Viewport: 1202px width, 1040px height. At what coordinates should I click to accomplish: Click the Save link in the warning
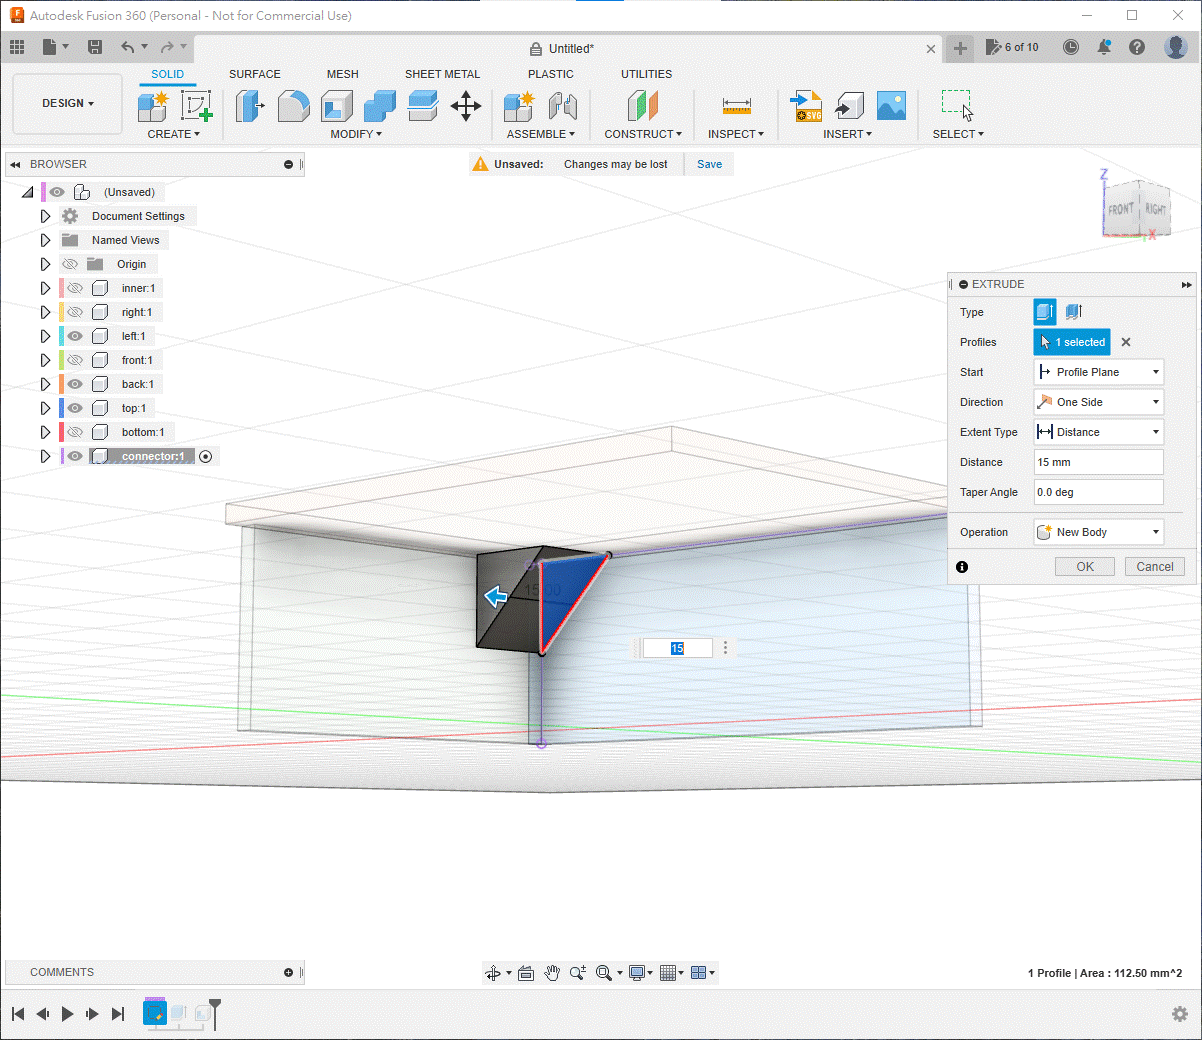coord(709,164)
